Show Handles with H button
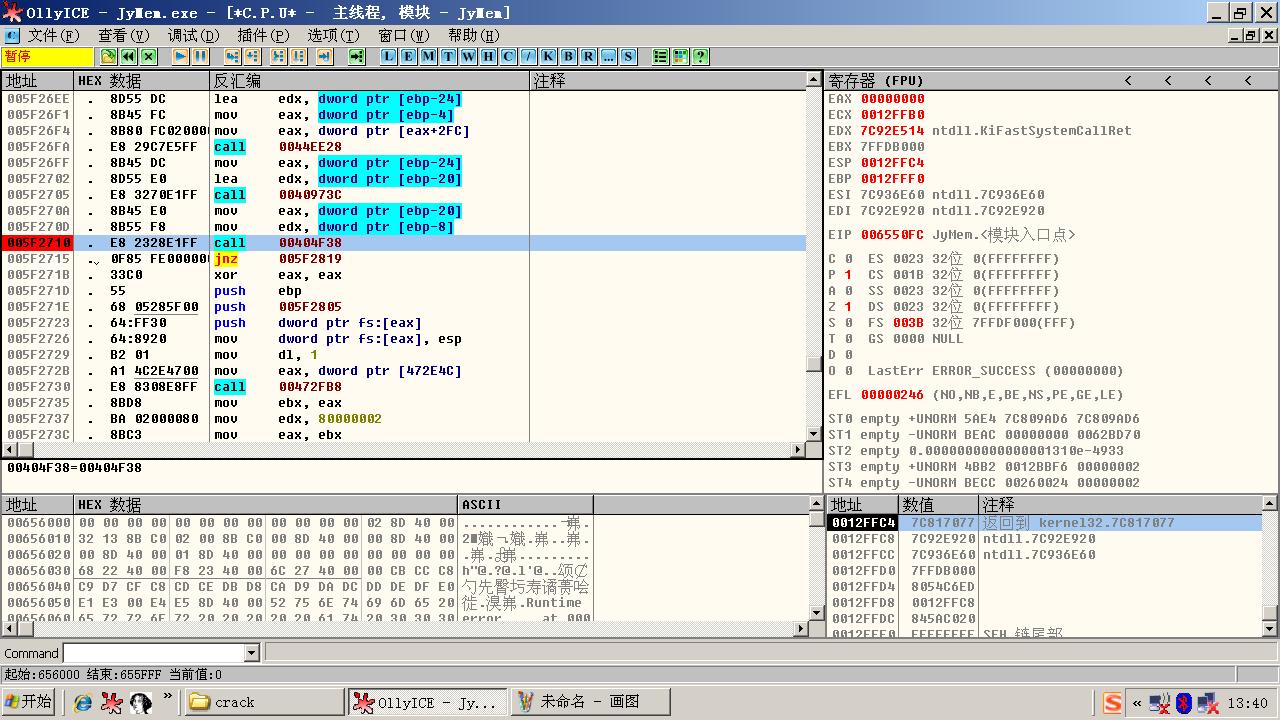1280x720 pixels. pyautogui.click(x=488, y=57)
